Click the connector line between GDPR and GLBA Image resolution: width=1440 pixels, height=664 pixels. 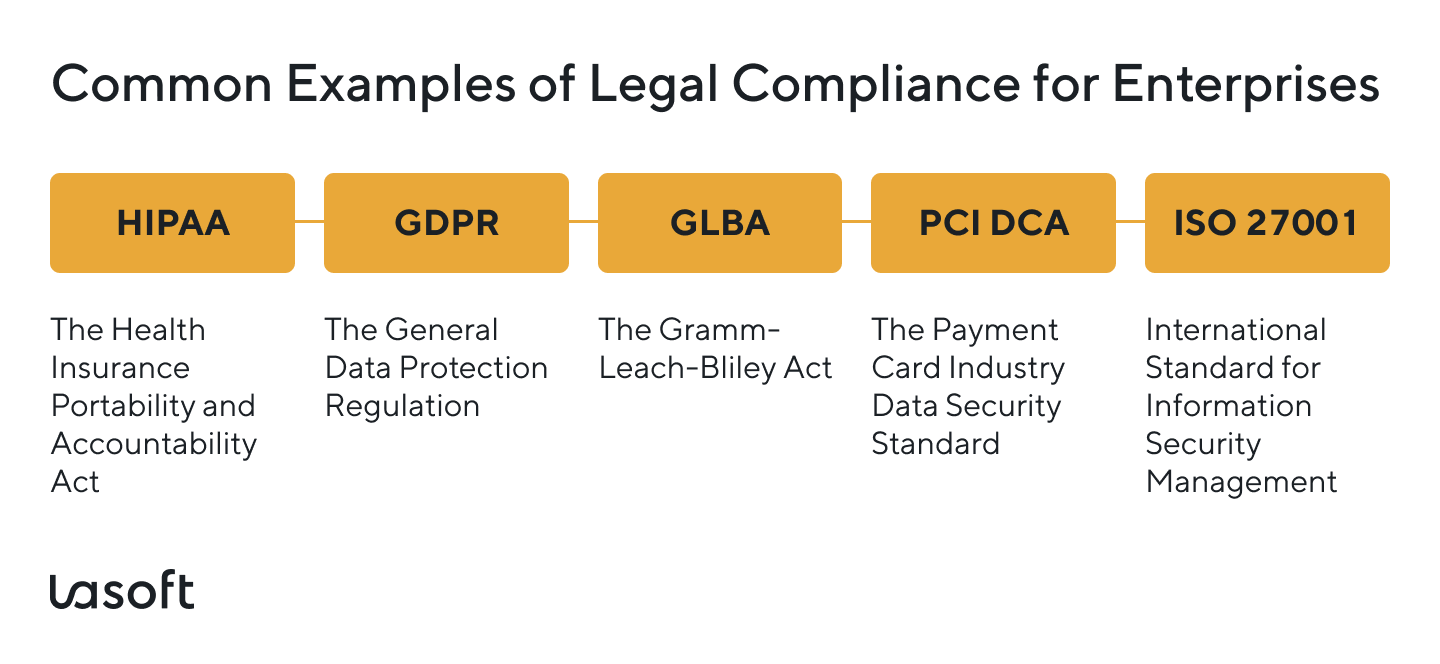583,222
